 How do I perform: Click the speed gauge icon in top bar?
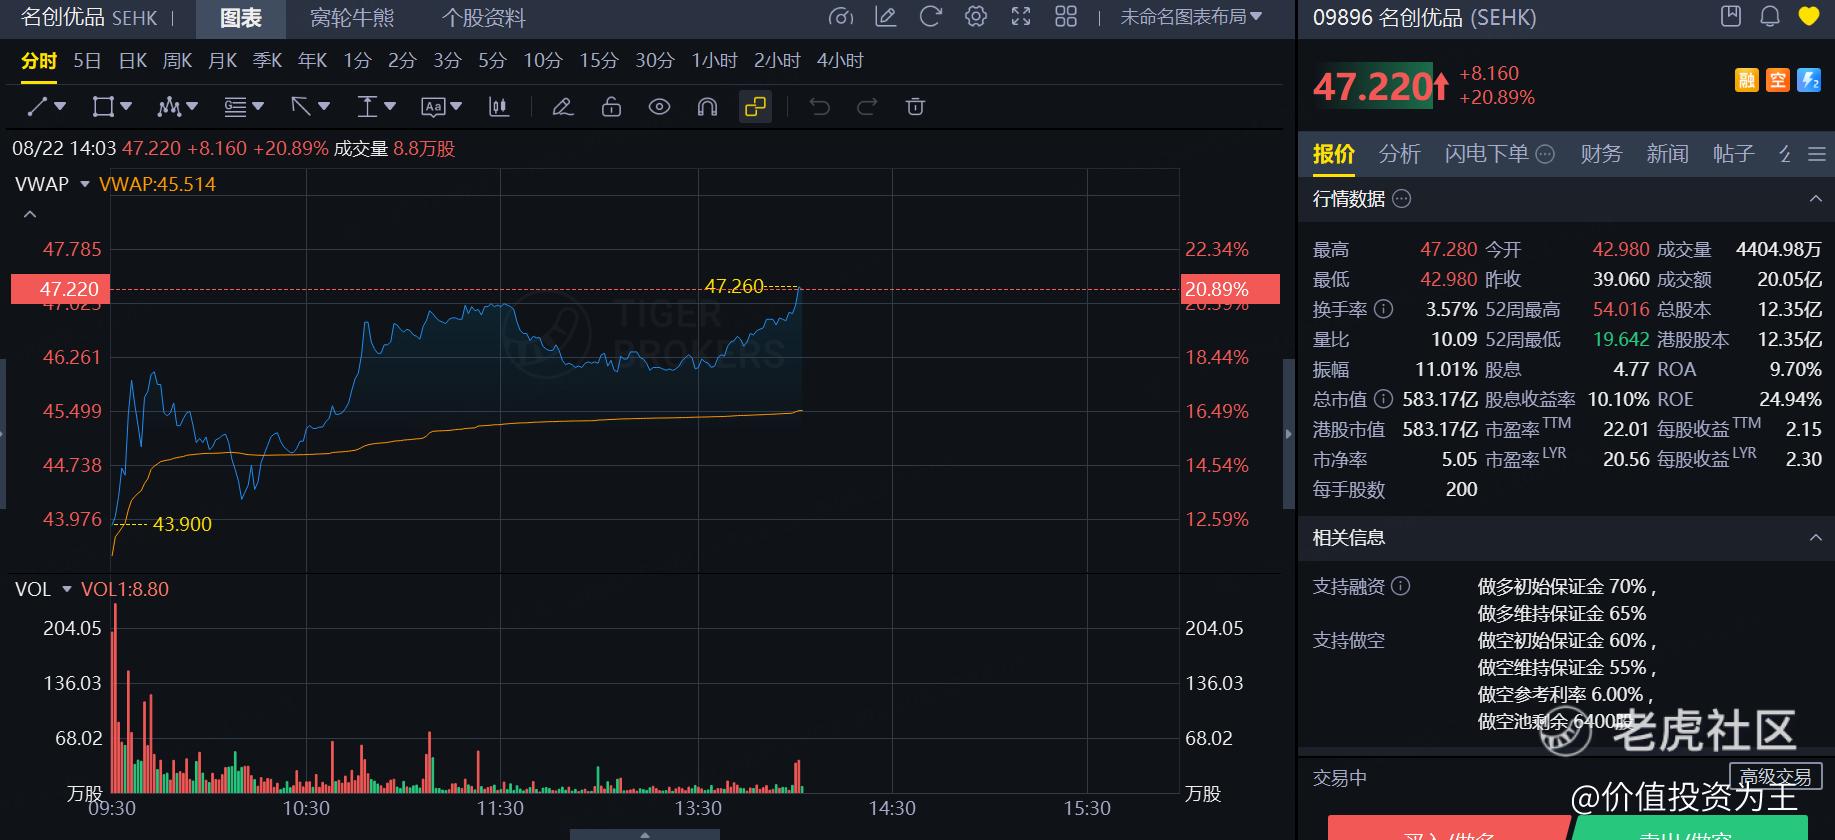pyautogui.click(x=841, y=17)
